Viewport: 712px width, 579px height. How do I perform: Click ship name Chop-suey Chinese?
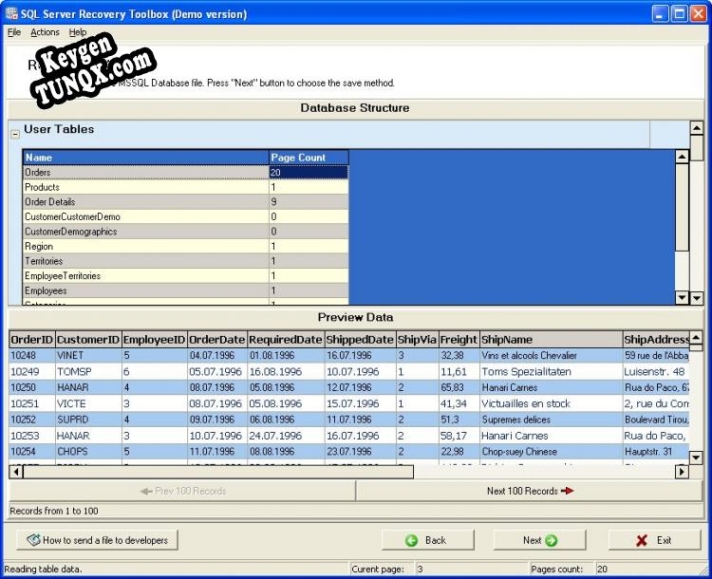pyautogui.click(x=551, y=451)
